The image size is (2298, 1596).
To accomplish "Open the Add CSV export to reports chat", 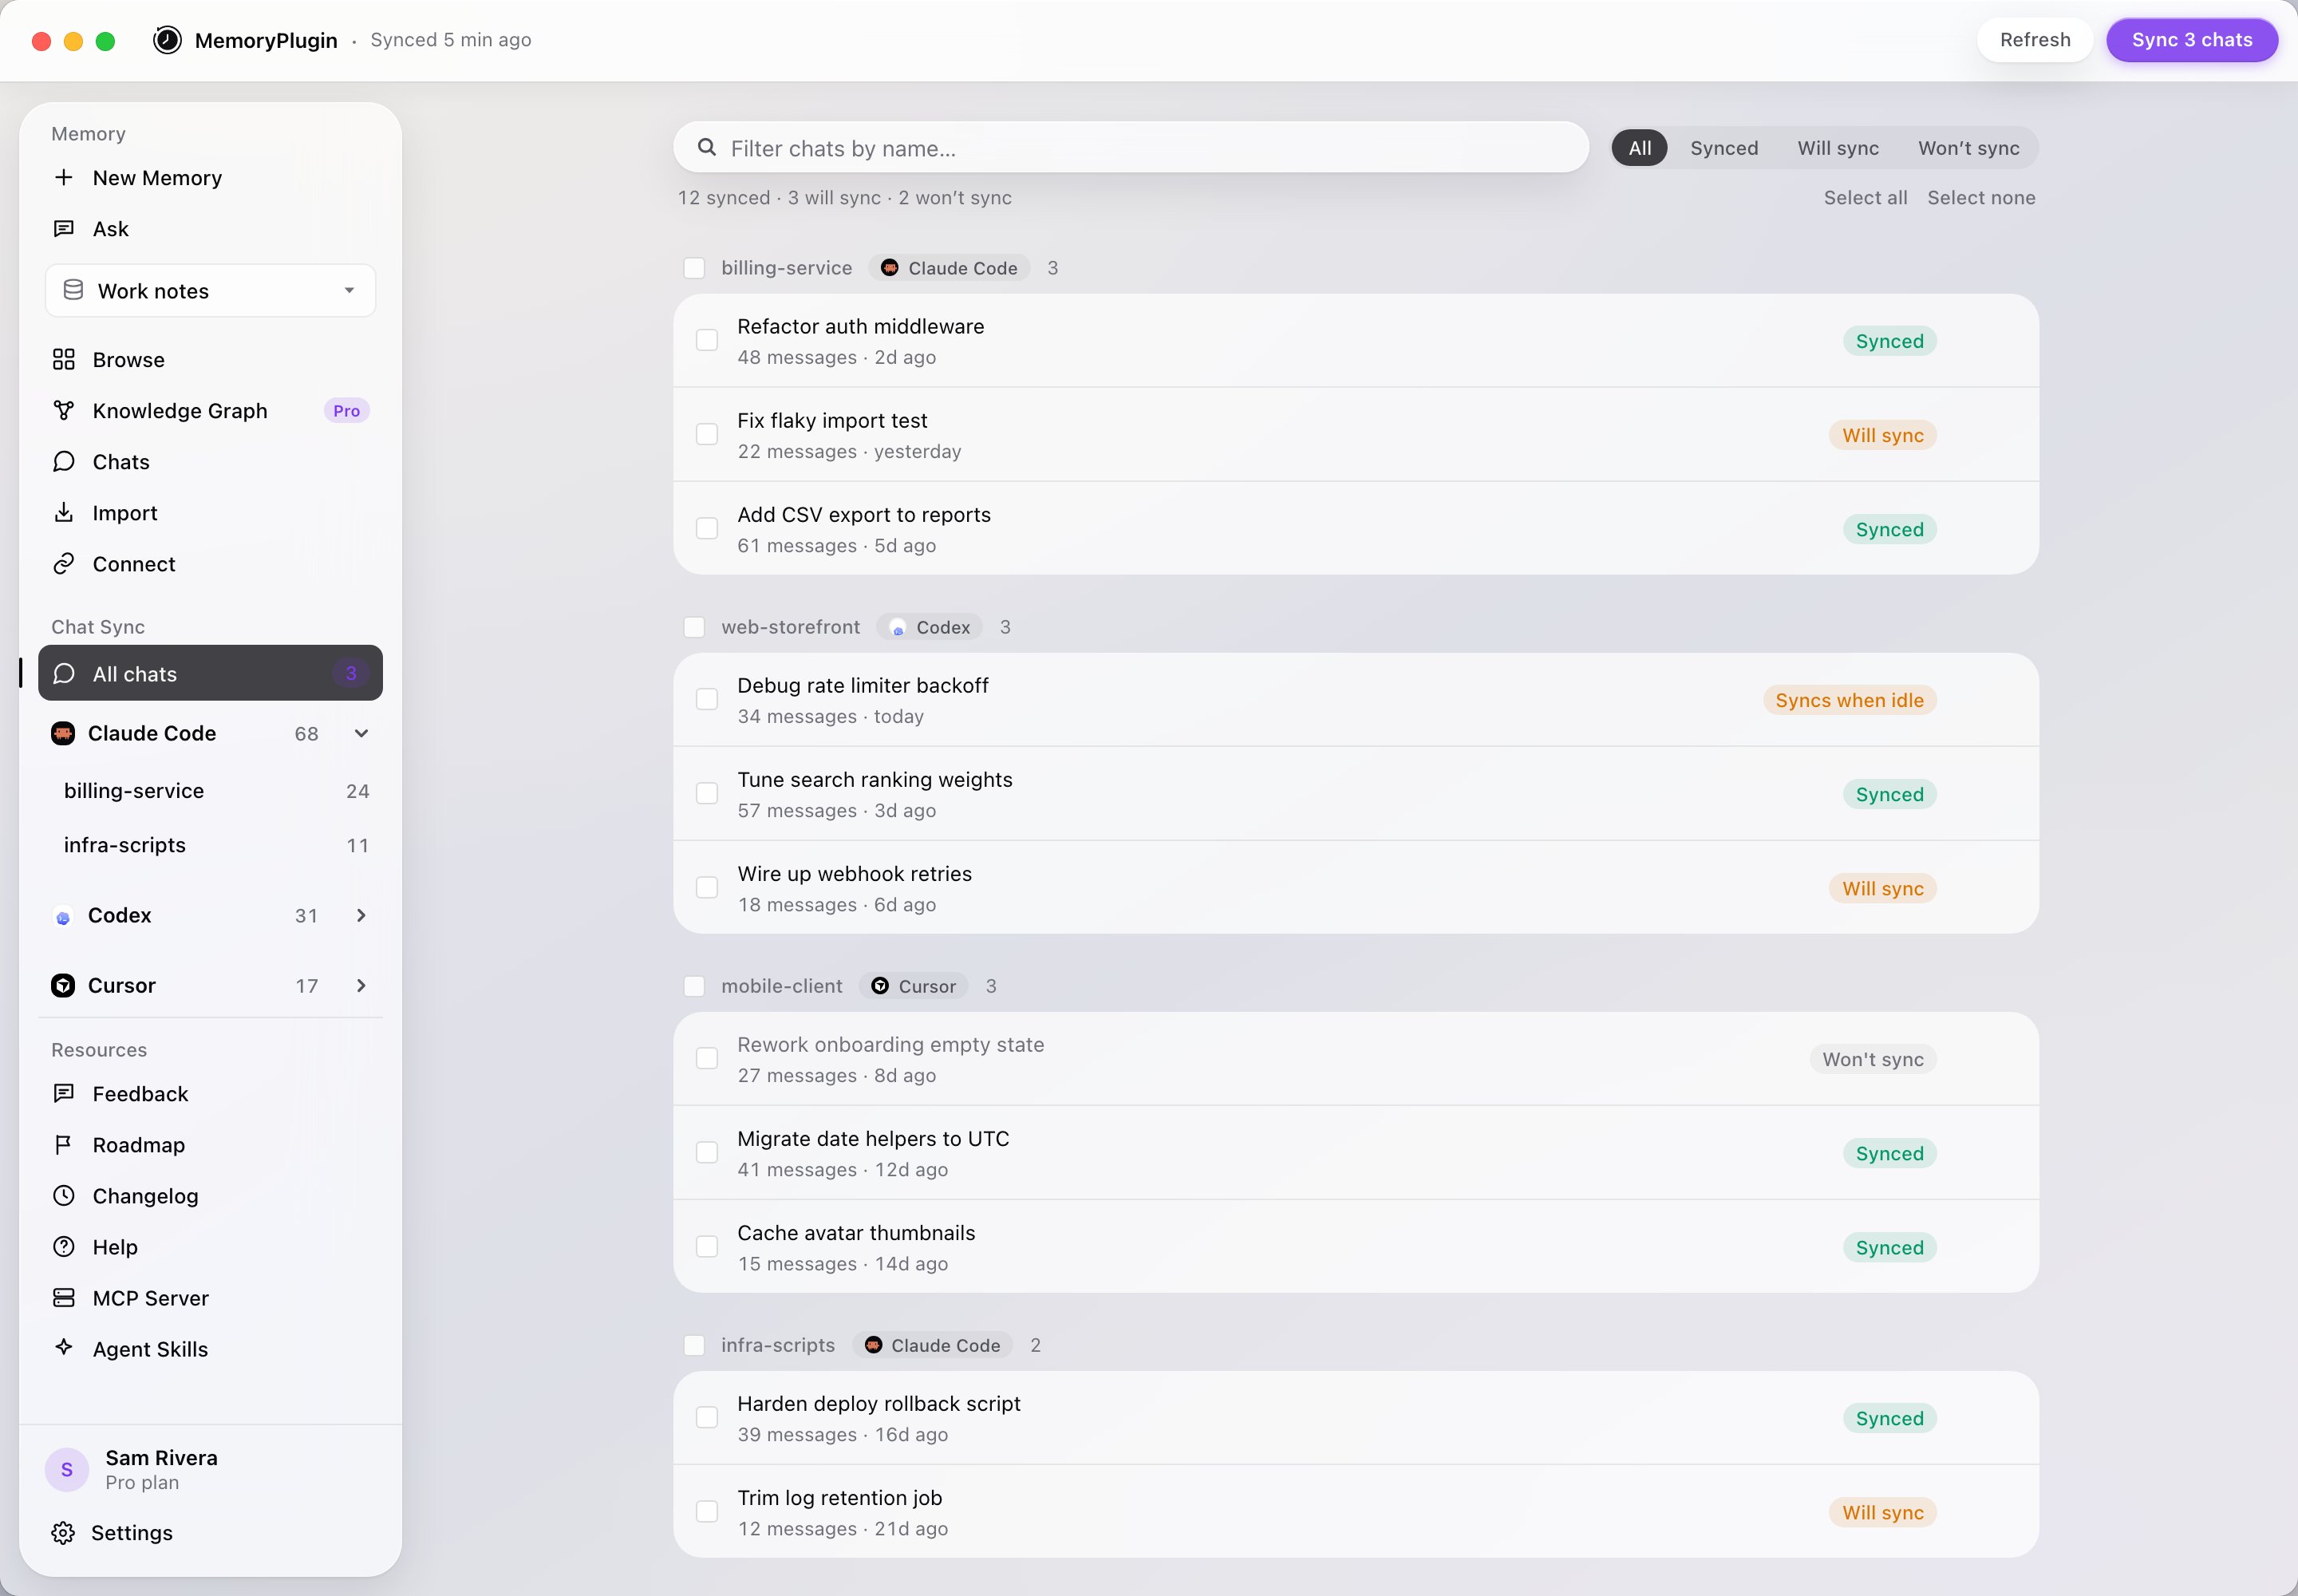I will click(x=1356, y=529).
